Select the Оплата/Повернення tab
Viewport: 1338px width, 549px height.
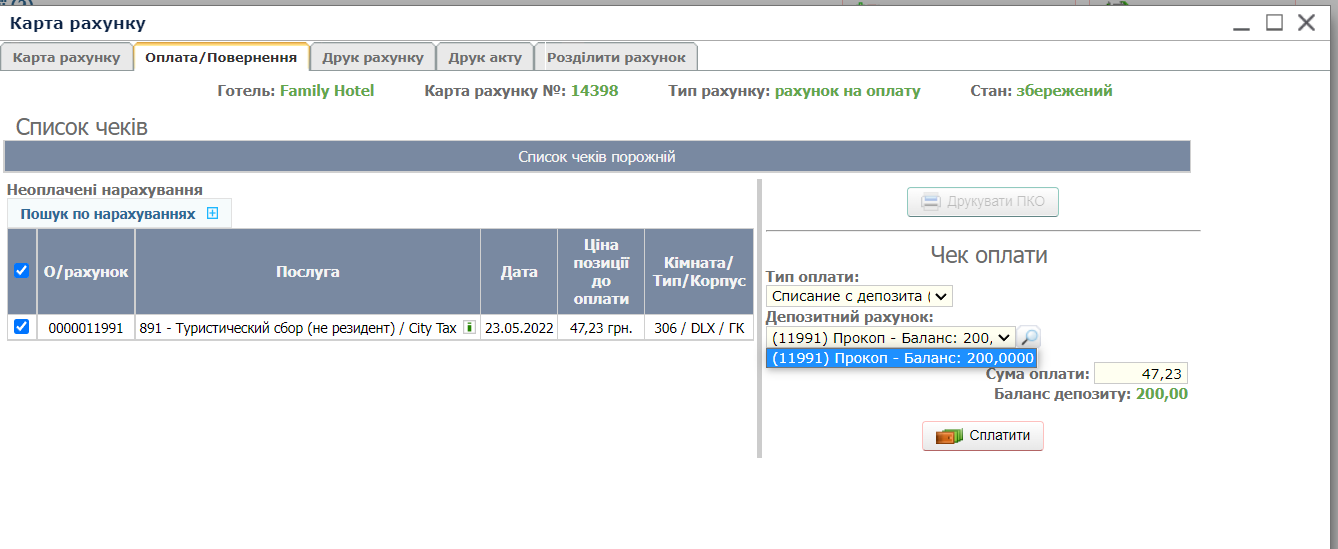[221, 57]
